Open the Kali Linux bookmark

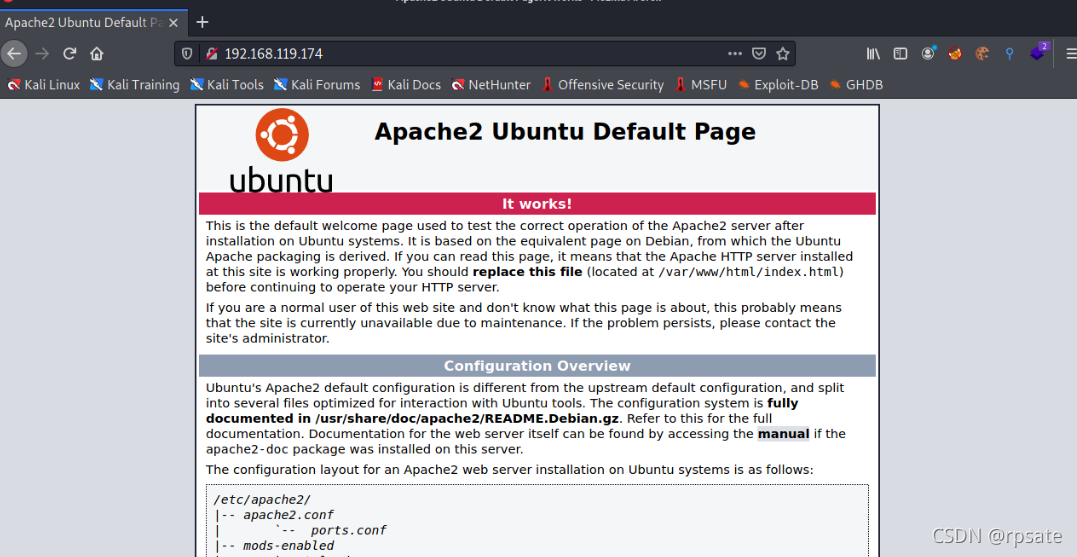[44, 85]
